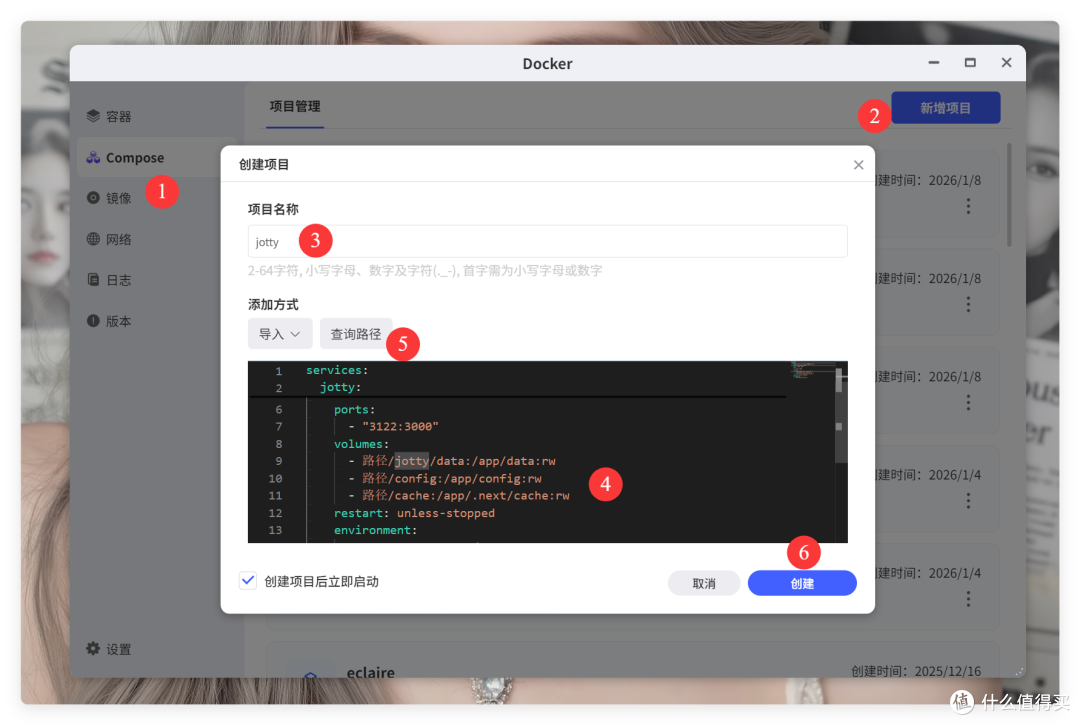Open the 镜像 images section
This screenshot has height=725, width=1080.
pos(109,198)
